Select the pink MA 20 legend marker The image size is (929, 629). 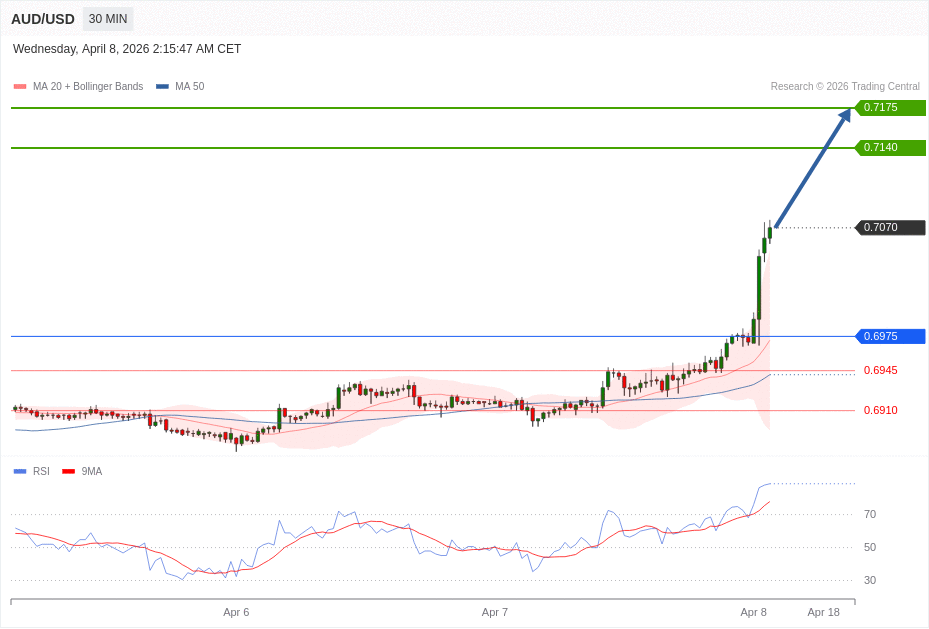[x=18, y=86]
